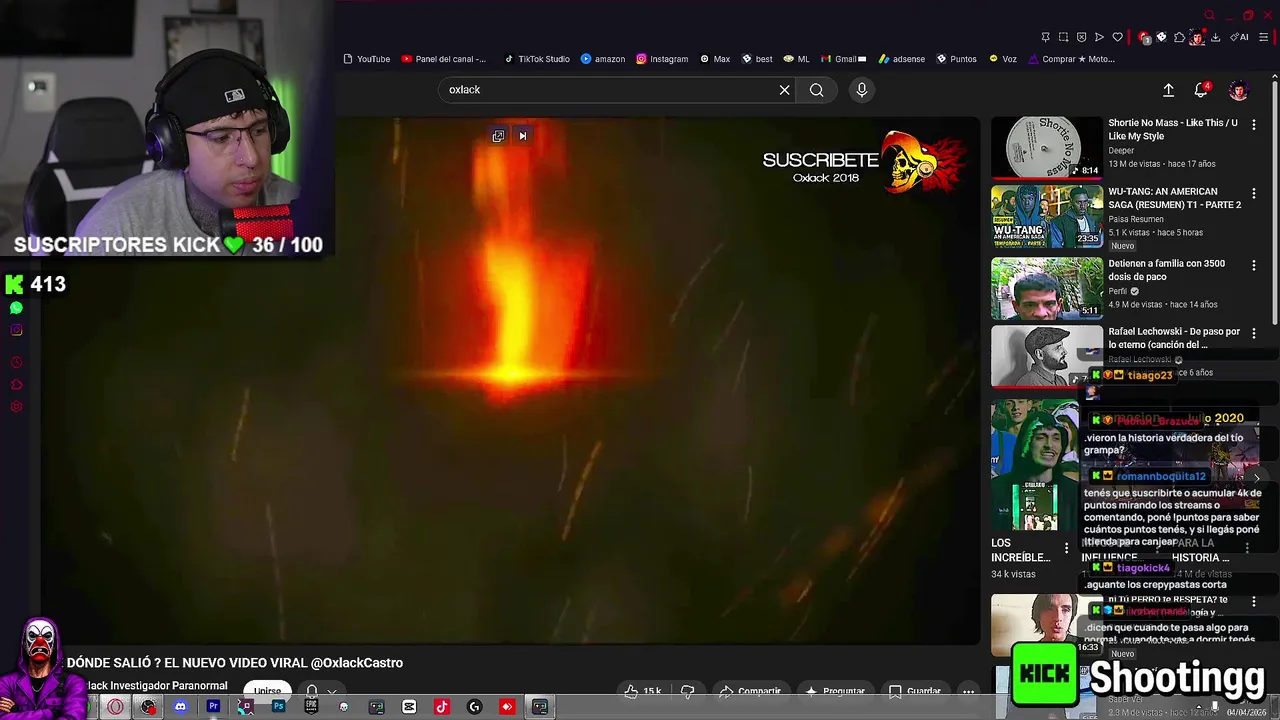The height and width of the screenshot is (720, 1280).
Task: Open the browser AI assistant button
Action: 1239,37
